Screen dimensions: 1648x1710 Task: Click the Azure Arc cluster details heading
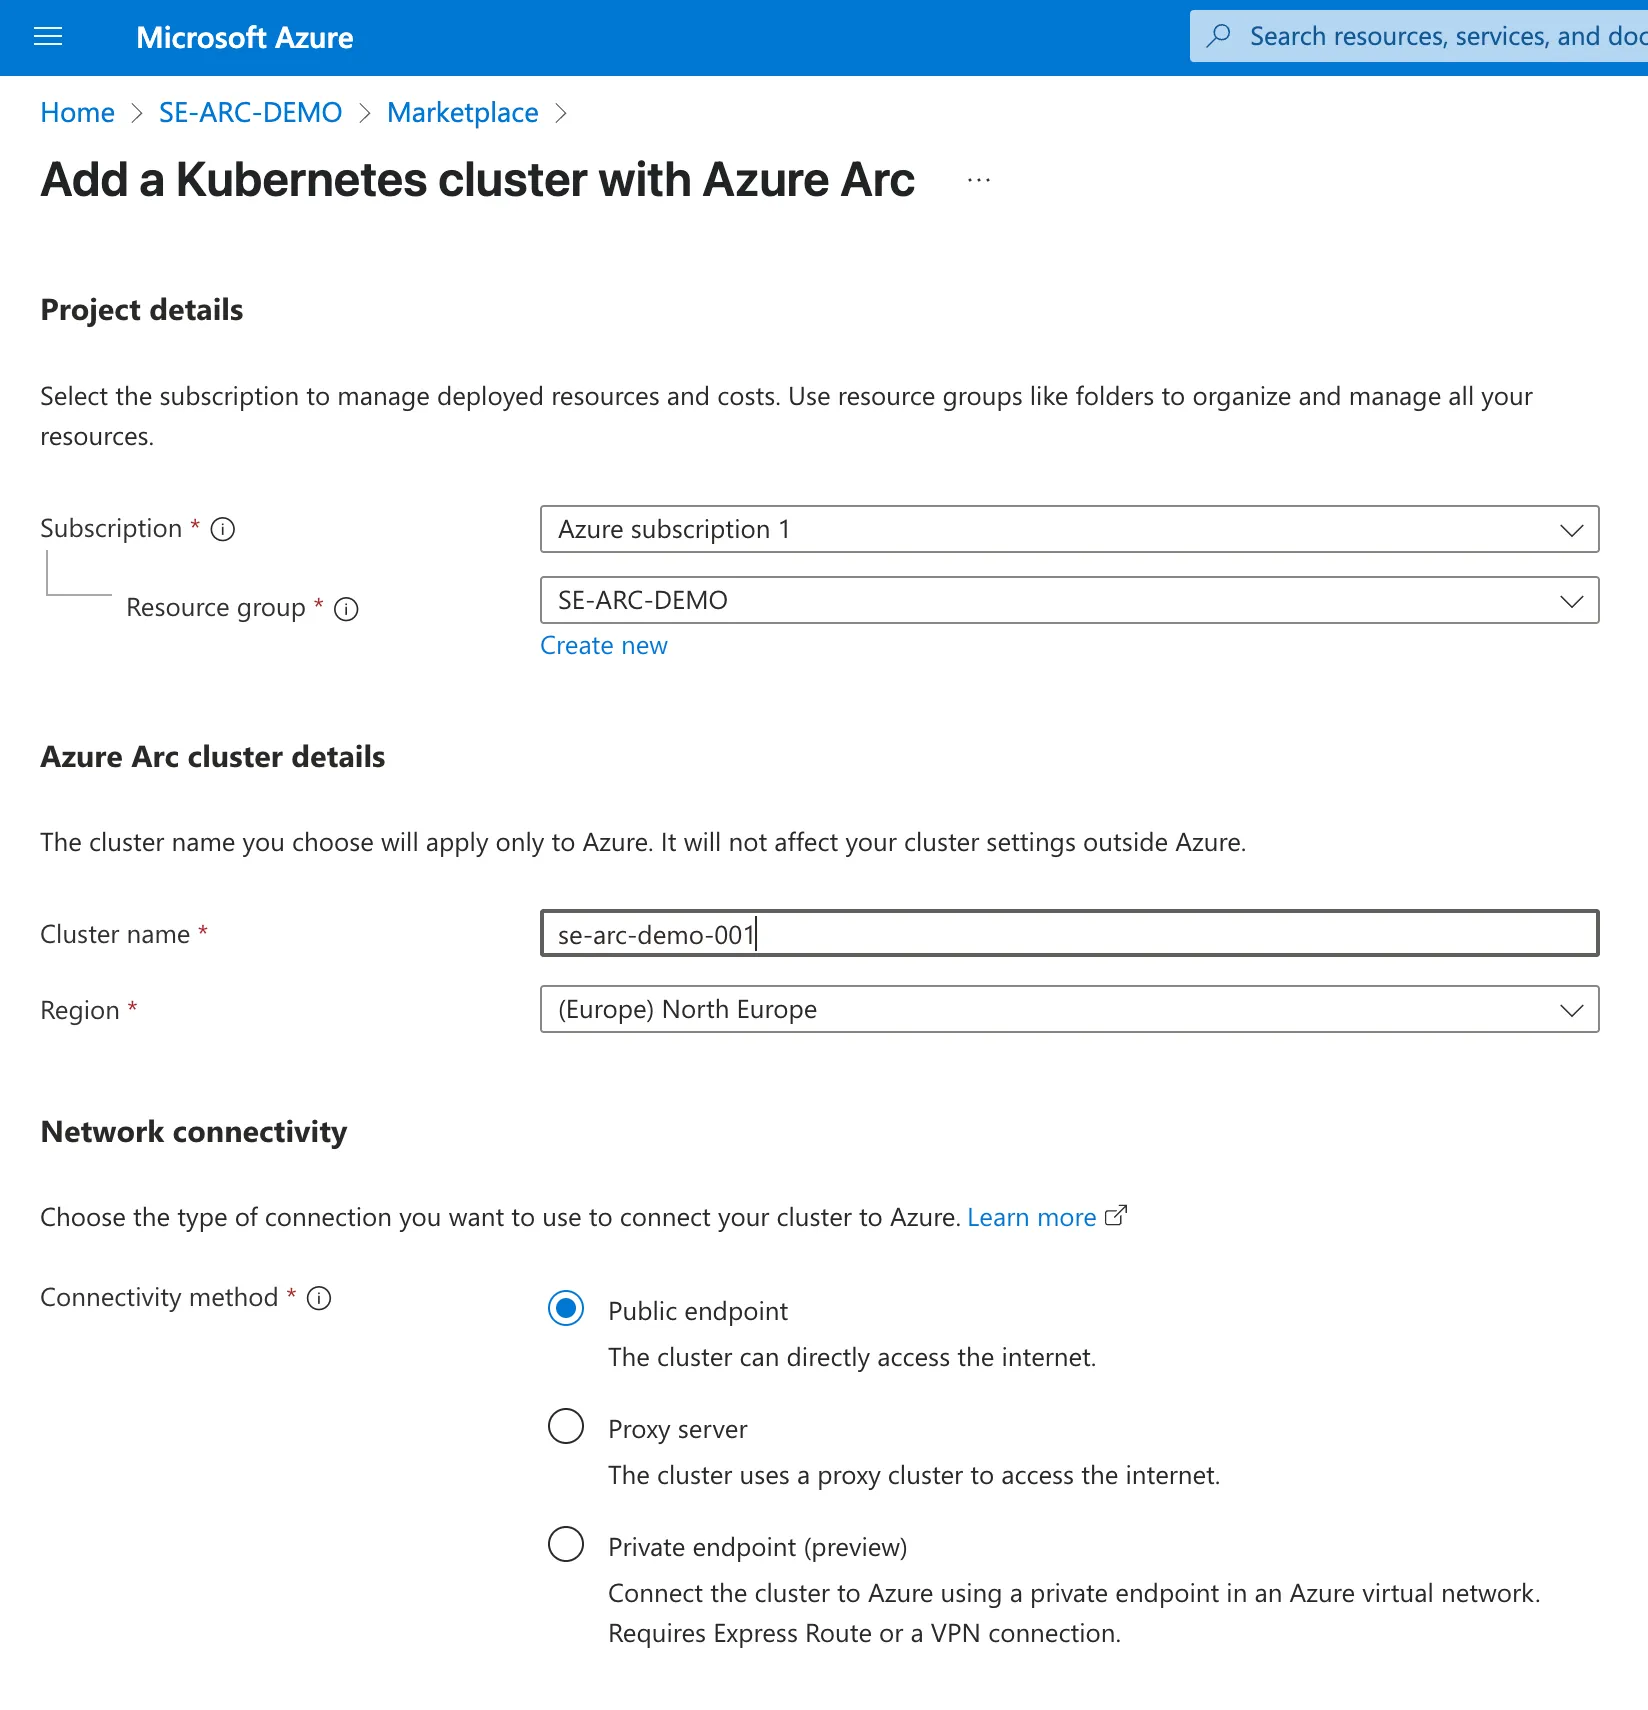(213, 757)
